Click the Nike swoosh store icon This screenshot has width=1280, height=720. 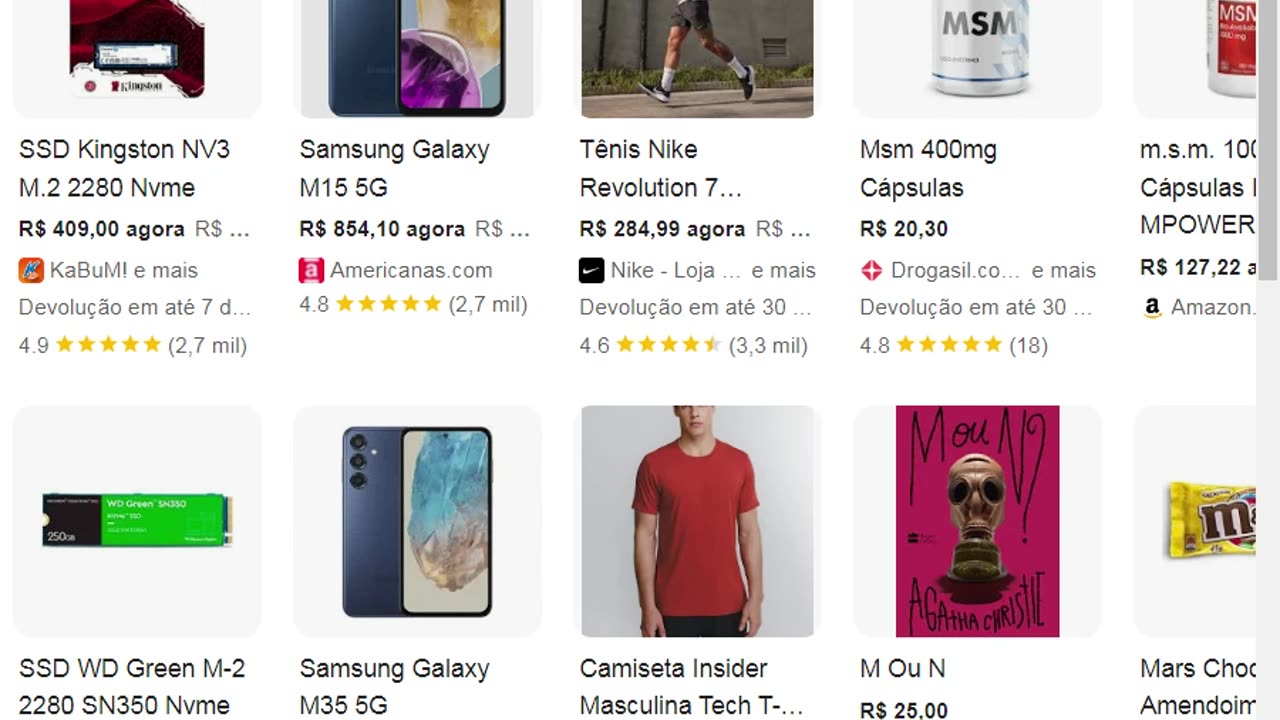pos(592,270)
